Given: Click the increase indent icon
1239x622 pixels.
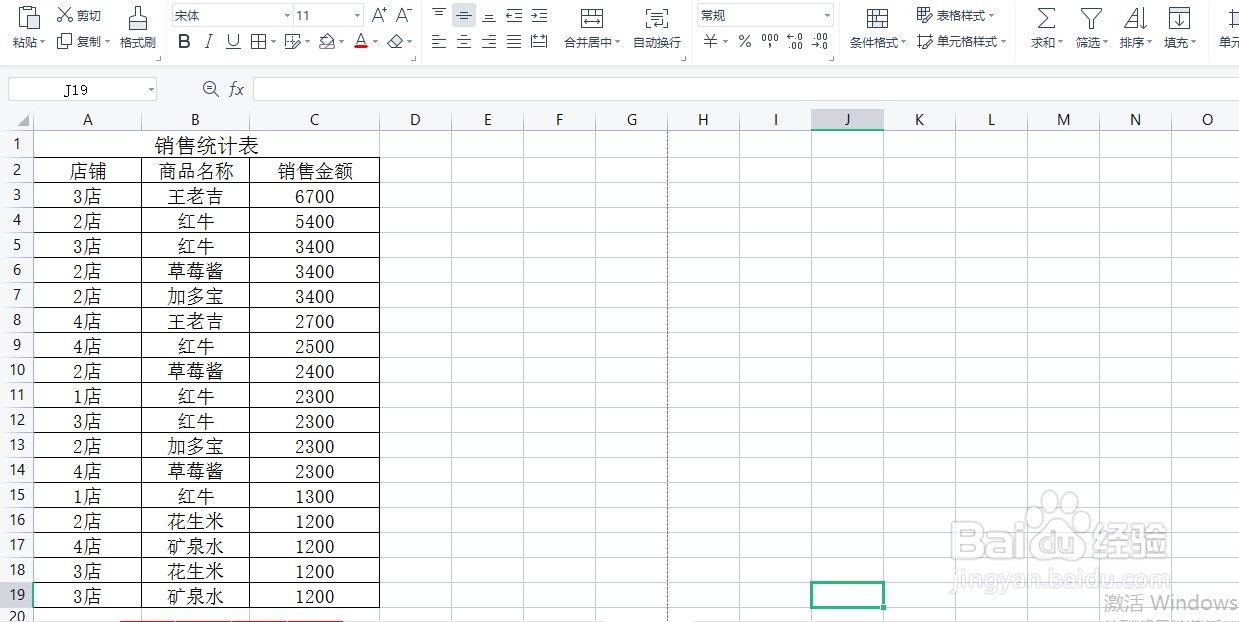Looking at the screenshot, I should point(539,15).
